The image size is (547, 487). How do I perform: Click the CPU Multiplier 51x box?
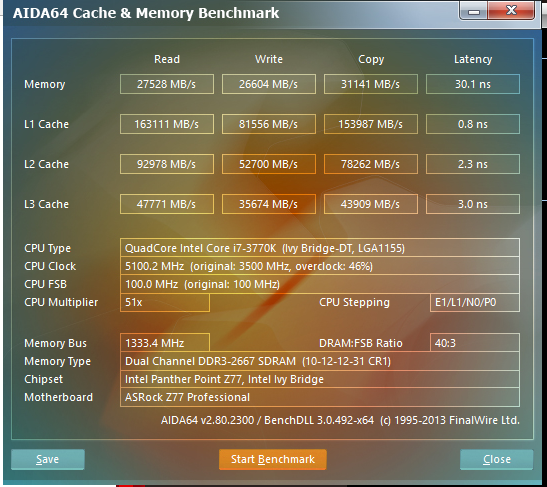click(165, 302)
